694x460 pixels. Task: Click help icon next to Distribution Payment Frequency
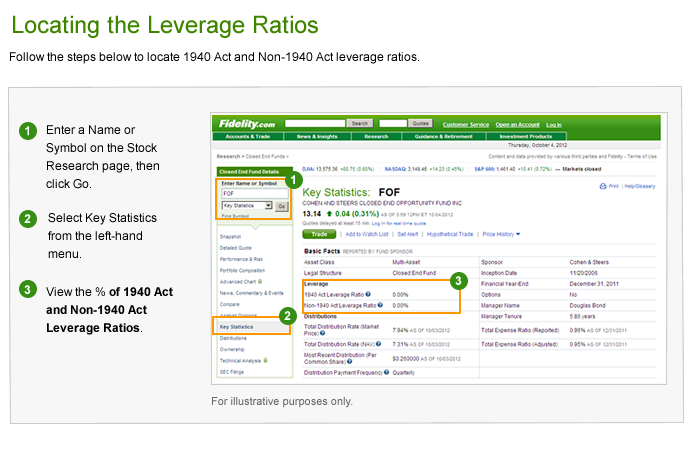coord(385,372)
